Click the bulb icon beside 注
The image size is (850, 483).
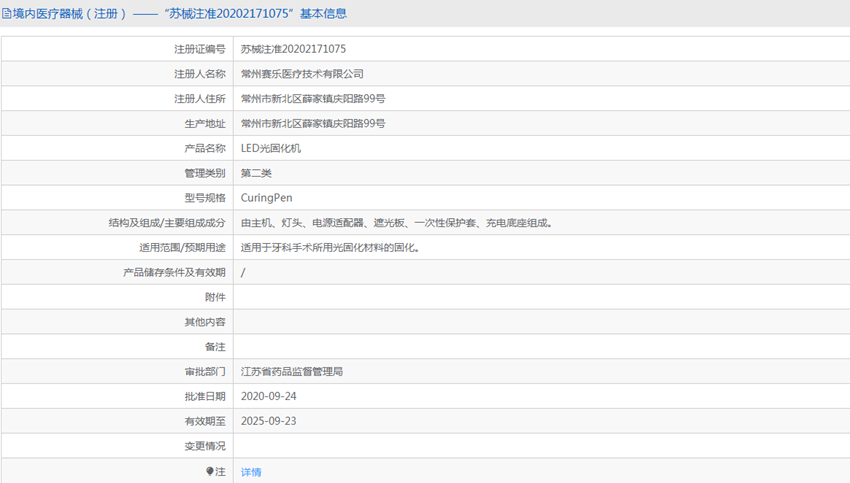pyautogui.click(x=210, y=472)
